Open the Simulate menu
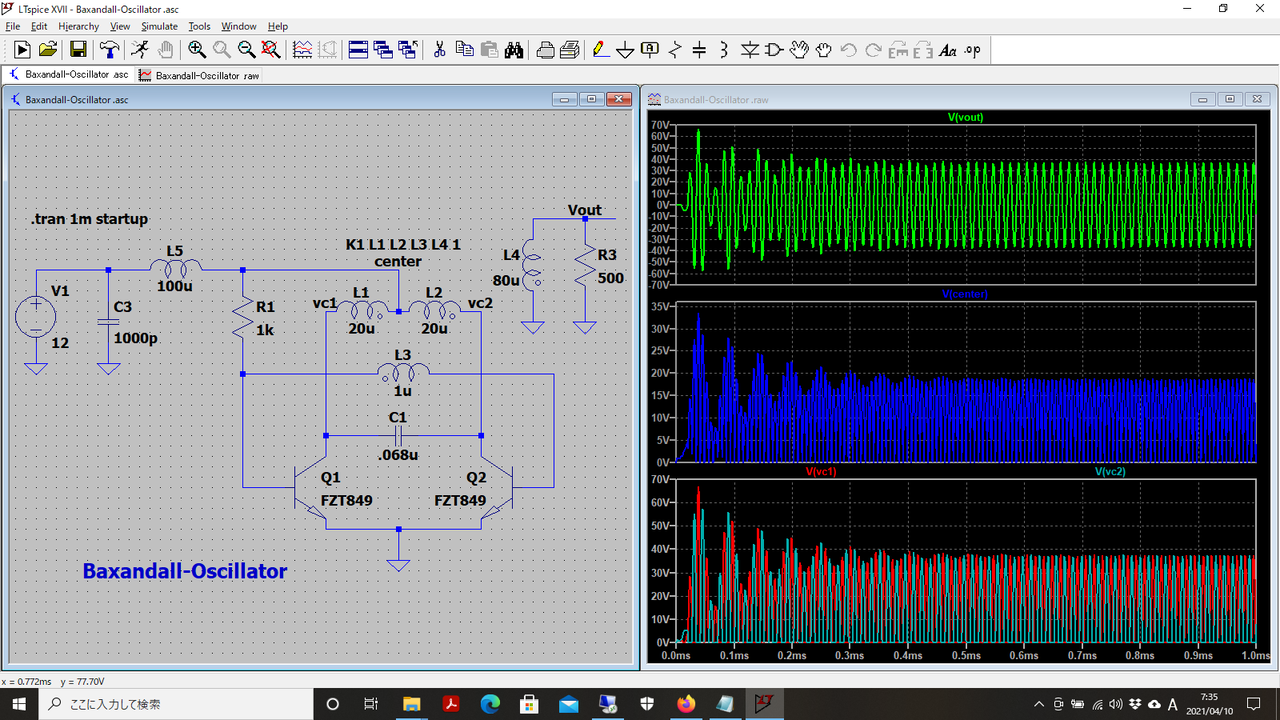Image resolution: width=1280 pixels, height=720 pixels. [x=159, y=26]
